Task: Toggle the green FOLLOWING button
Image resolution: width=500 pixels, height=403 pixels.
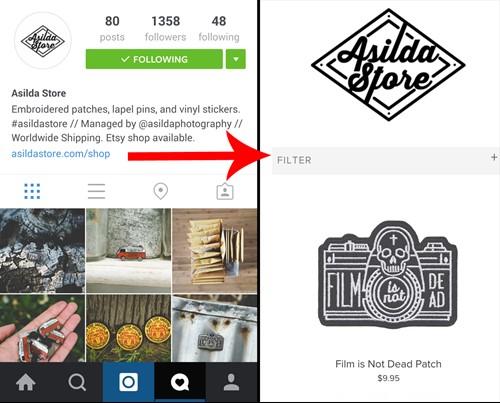Action: pos(154,59)
